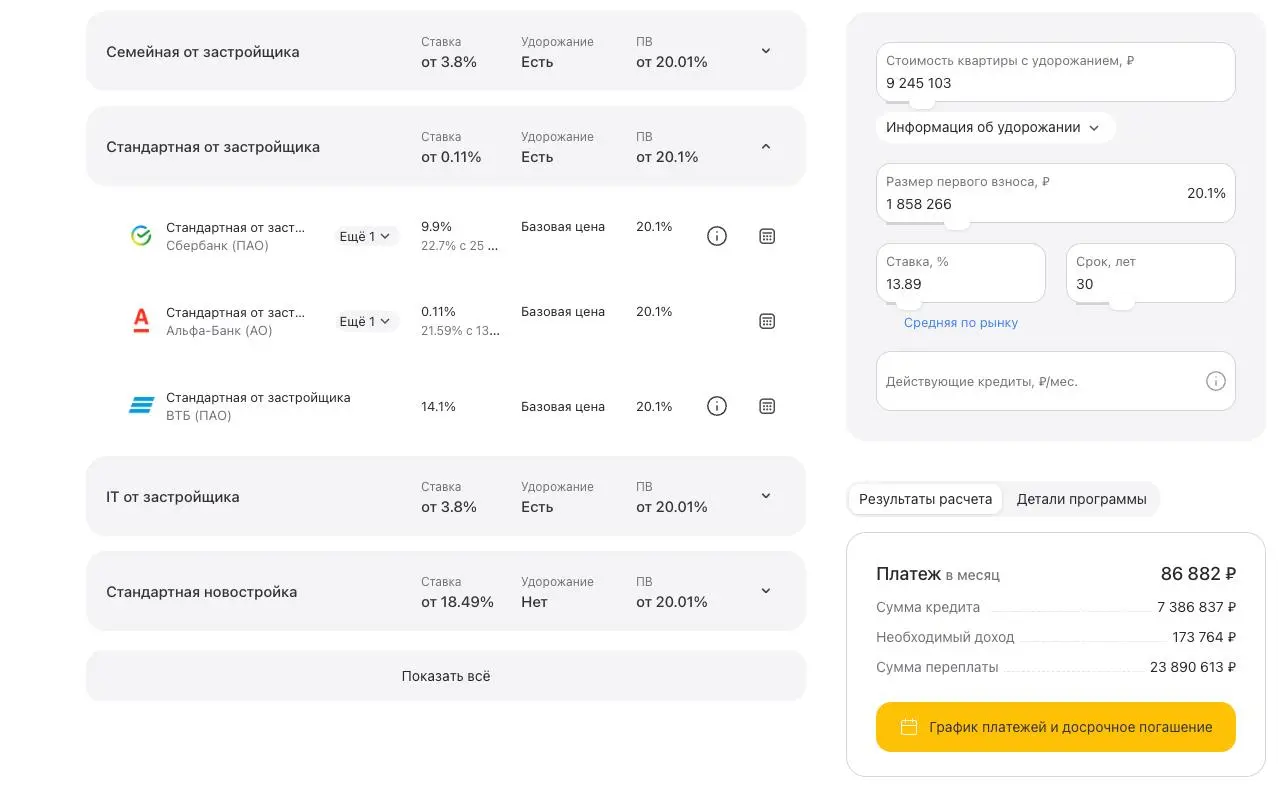
Task: Expand Стандартная новостройка program
Action: 766,591
